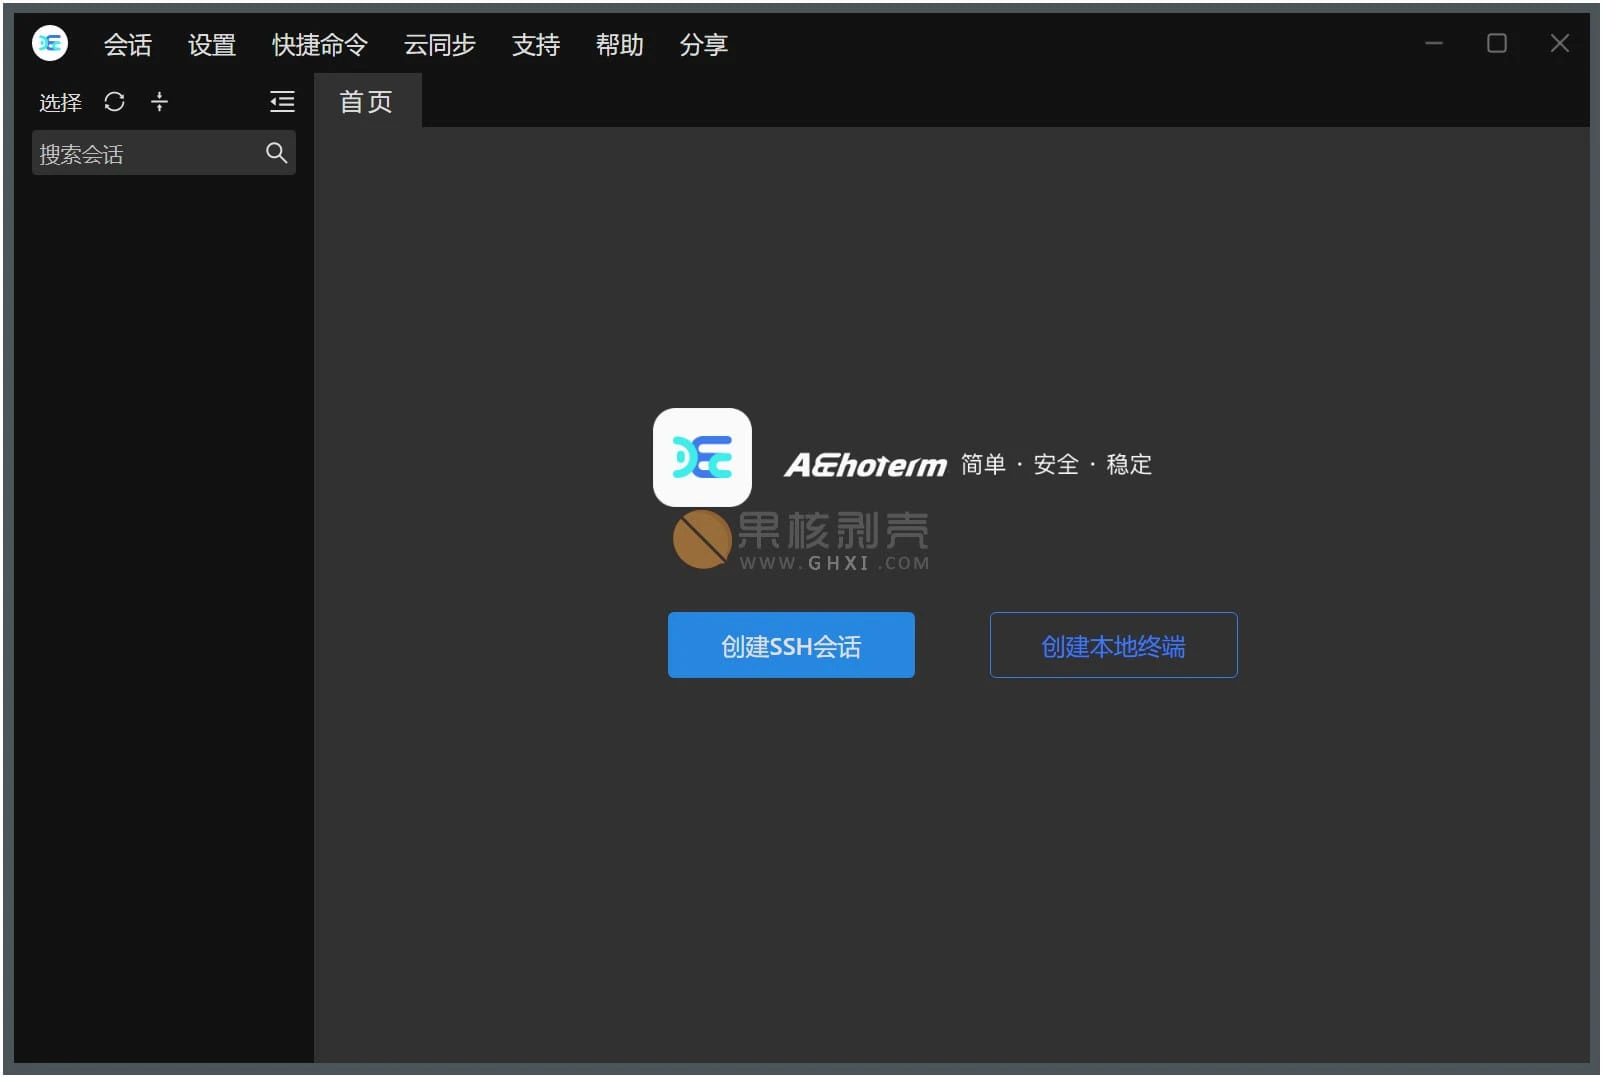The width and height of the screenshot is (1603, 1078).
Task: Hide the session sidebar panel
Action: point(282,102)
